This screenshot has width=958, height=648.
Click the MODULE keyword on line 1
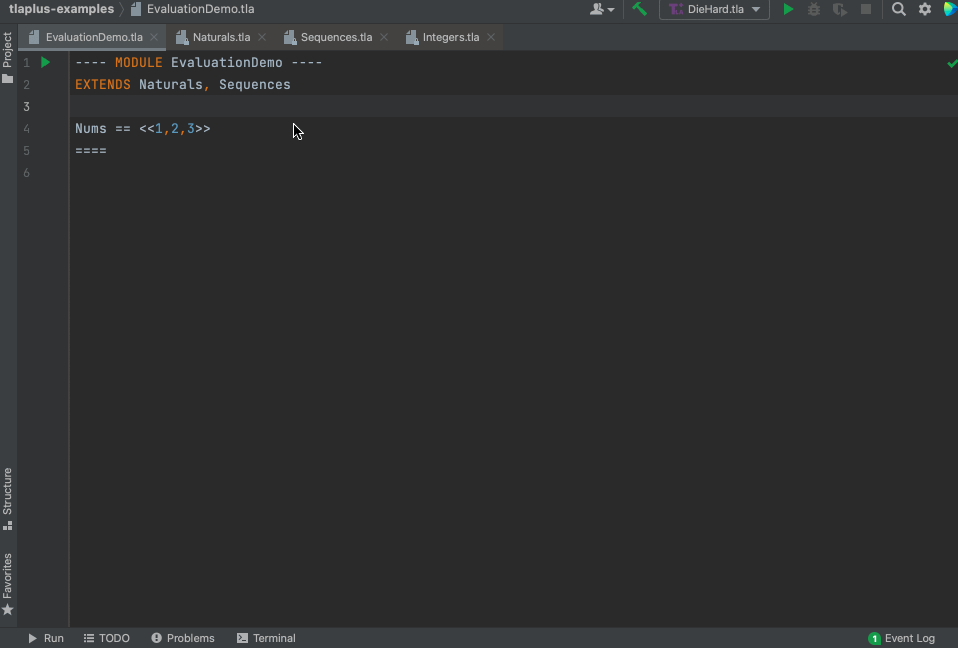[x=139, y=62]
